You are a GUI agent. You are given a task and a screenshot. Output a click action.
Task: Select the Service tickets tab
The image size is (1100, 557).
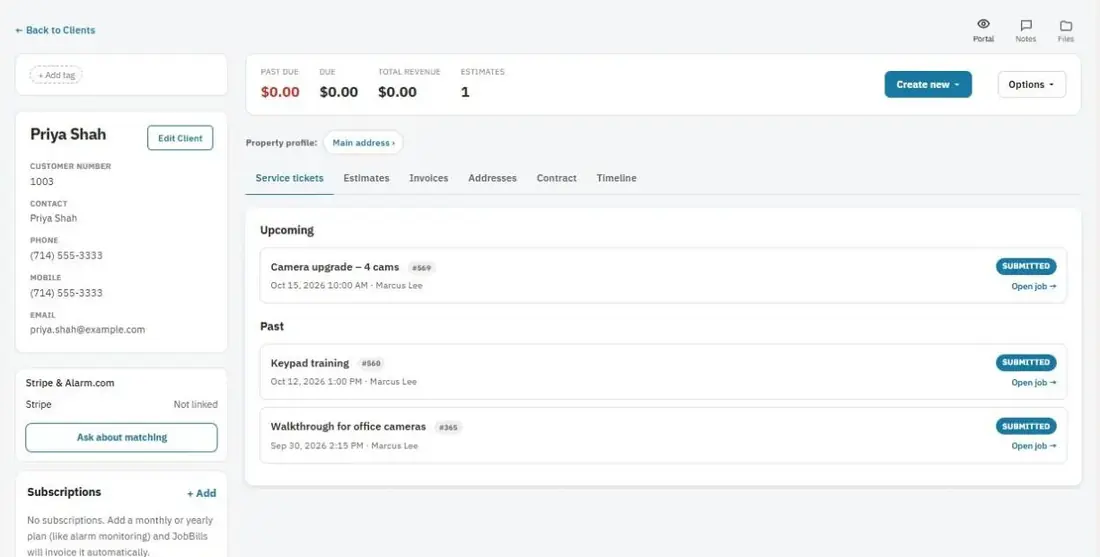tap(289, 178)
